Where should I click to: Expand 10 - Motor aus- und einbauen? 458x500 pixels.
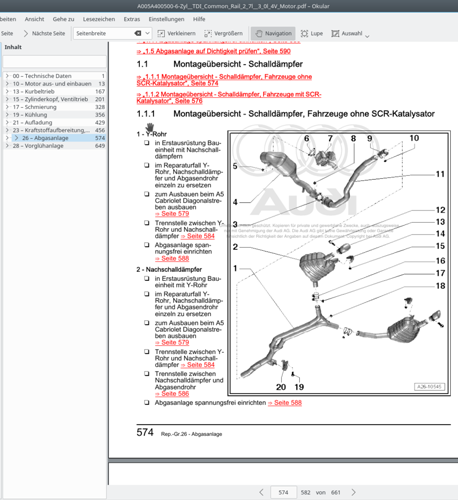[x=7, y=84]
